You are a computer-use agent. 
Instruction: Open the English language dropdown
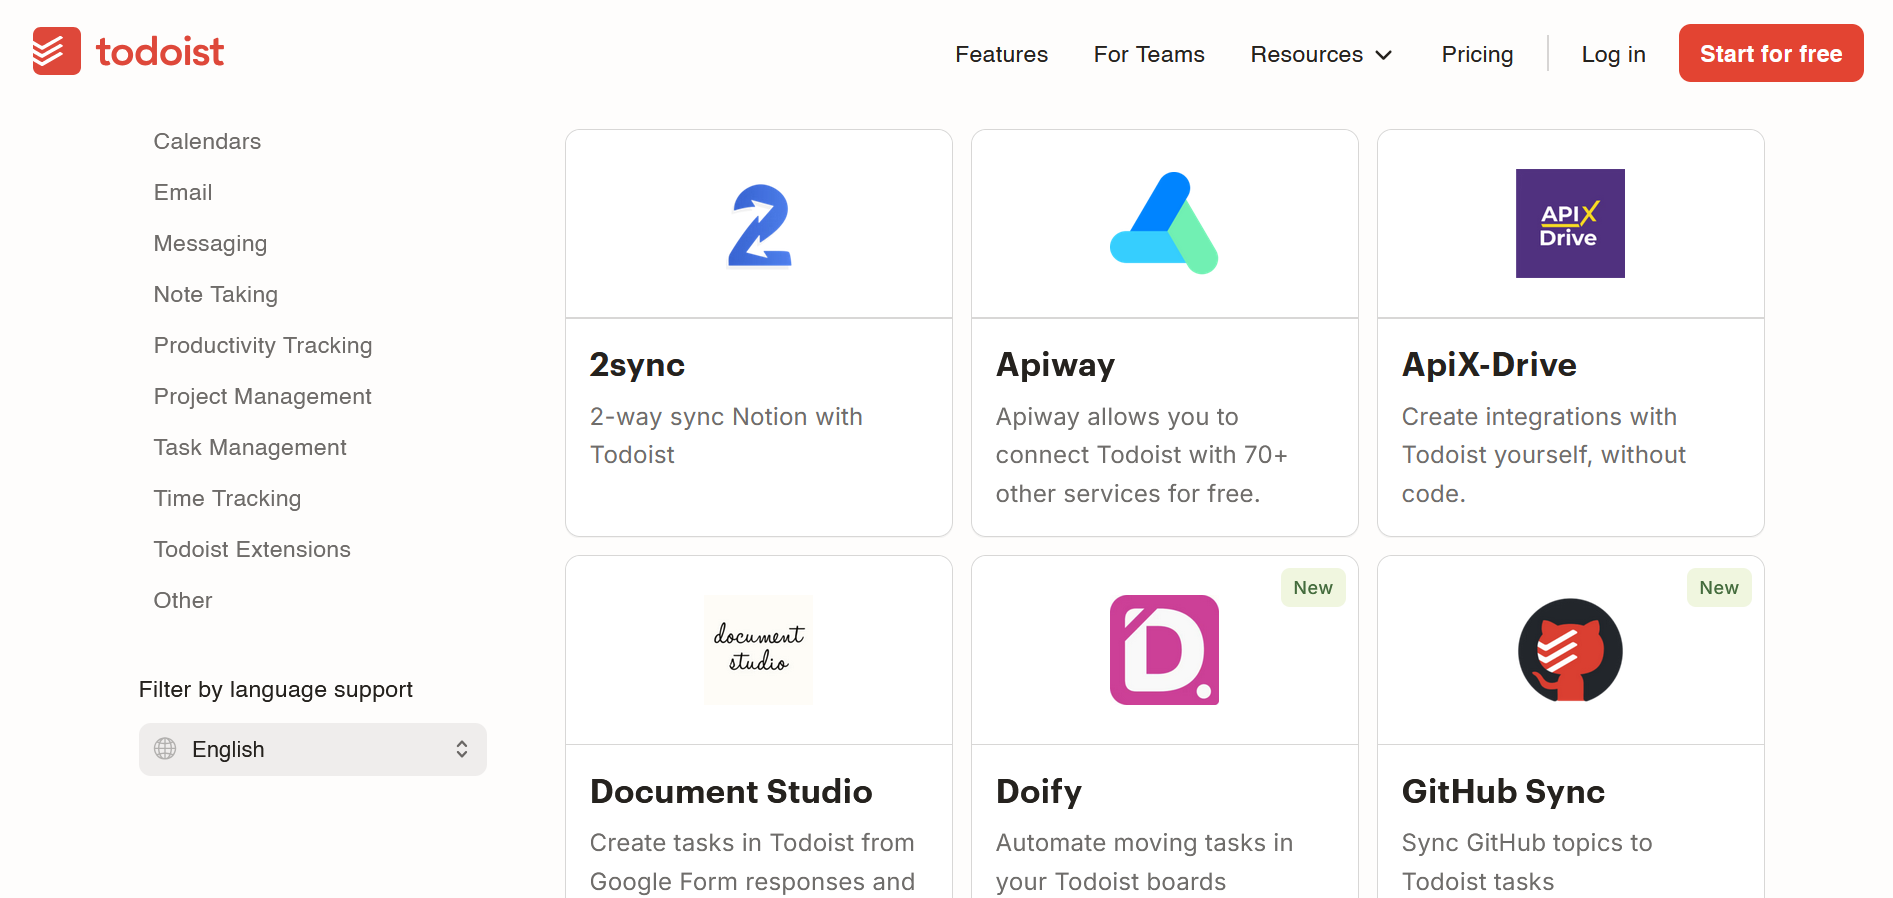click(313, 749)
